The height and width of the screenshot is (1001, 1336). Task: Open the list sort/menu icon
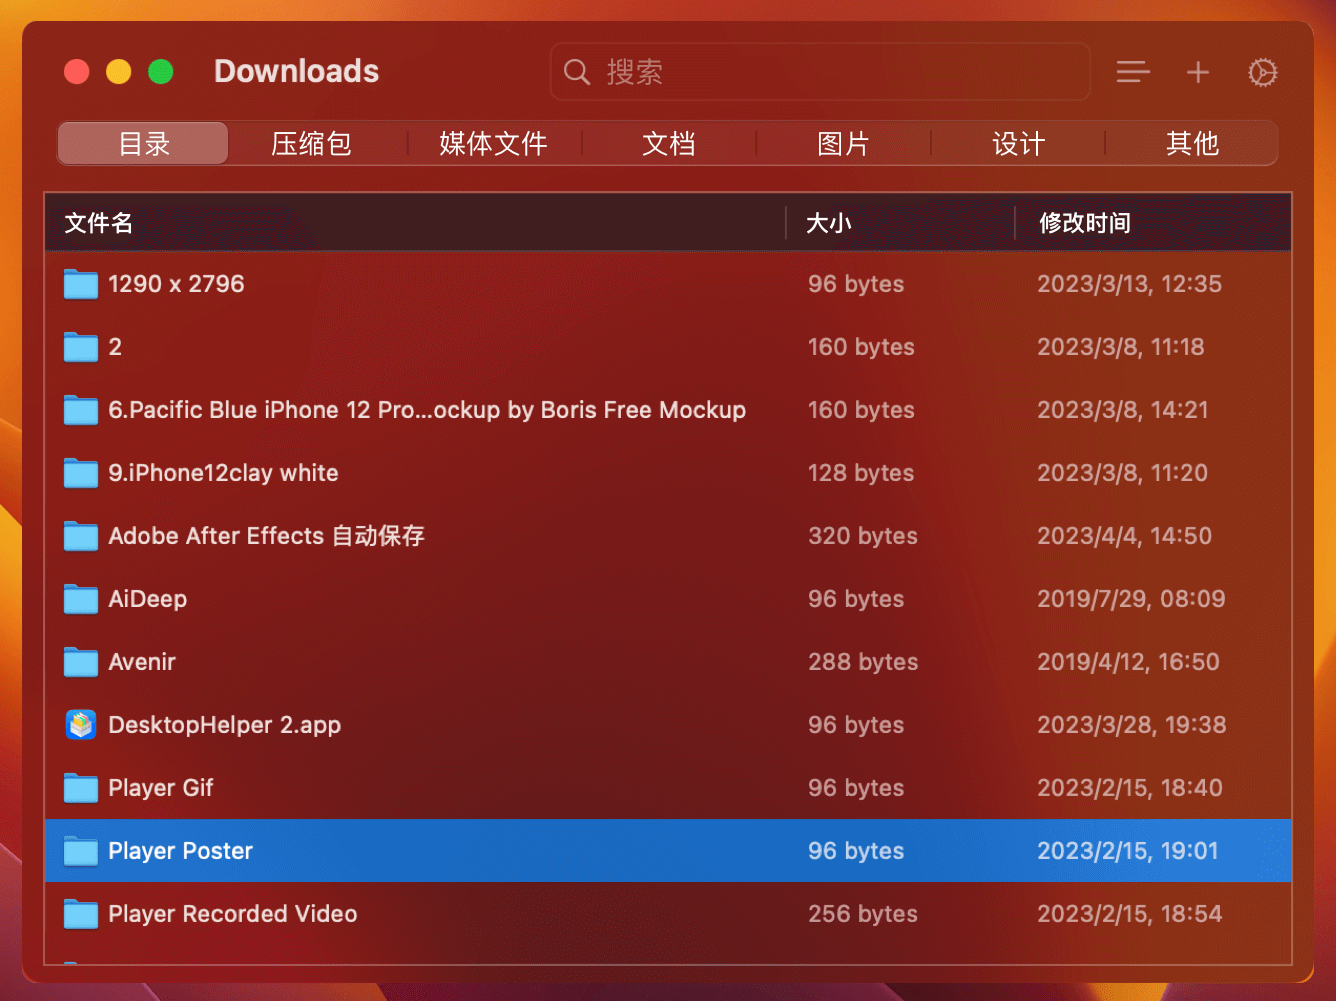[1133, 72]
